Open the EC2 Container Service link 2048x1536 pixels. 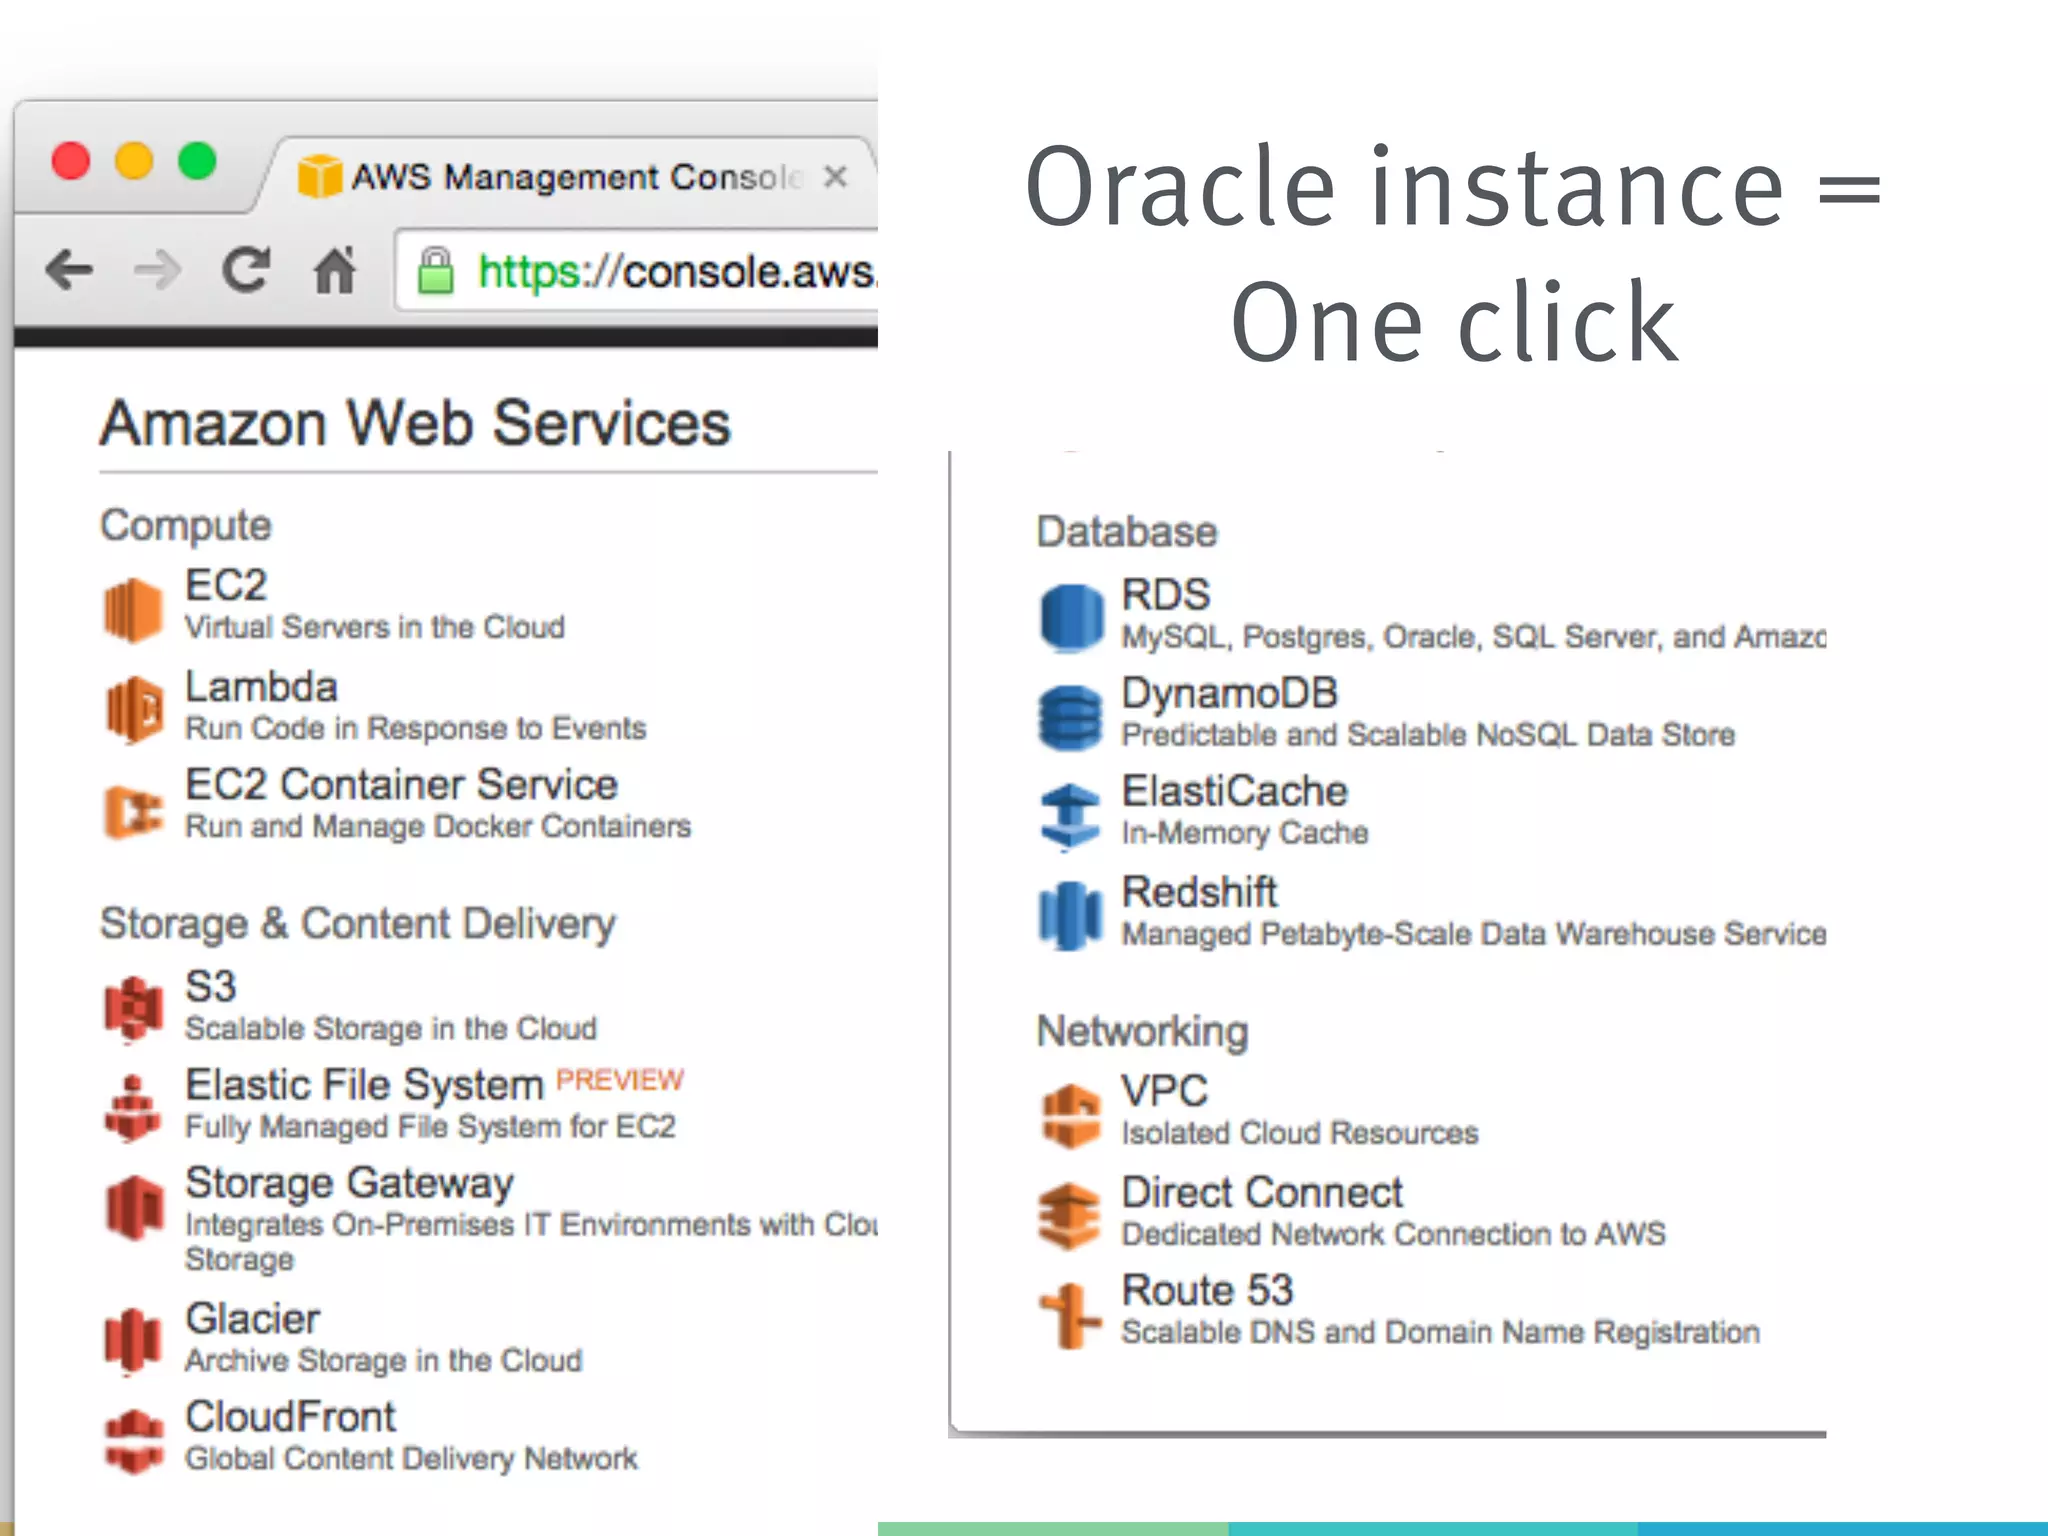[402, 784]
